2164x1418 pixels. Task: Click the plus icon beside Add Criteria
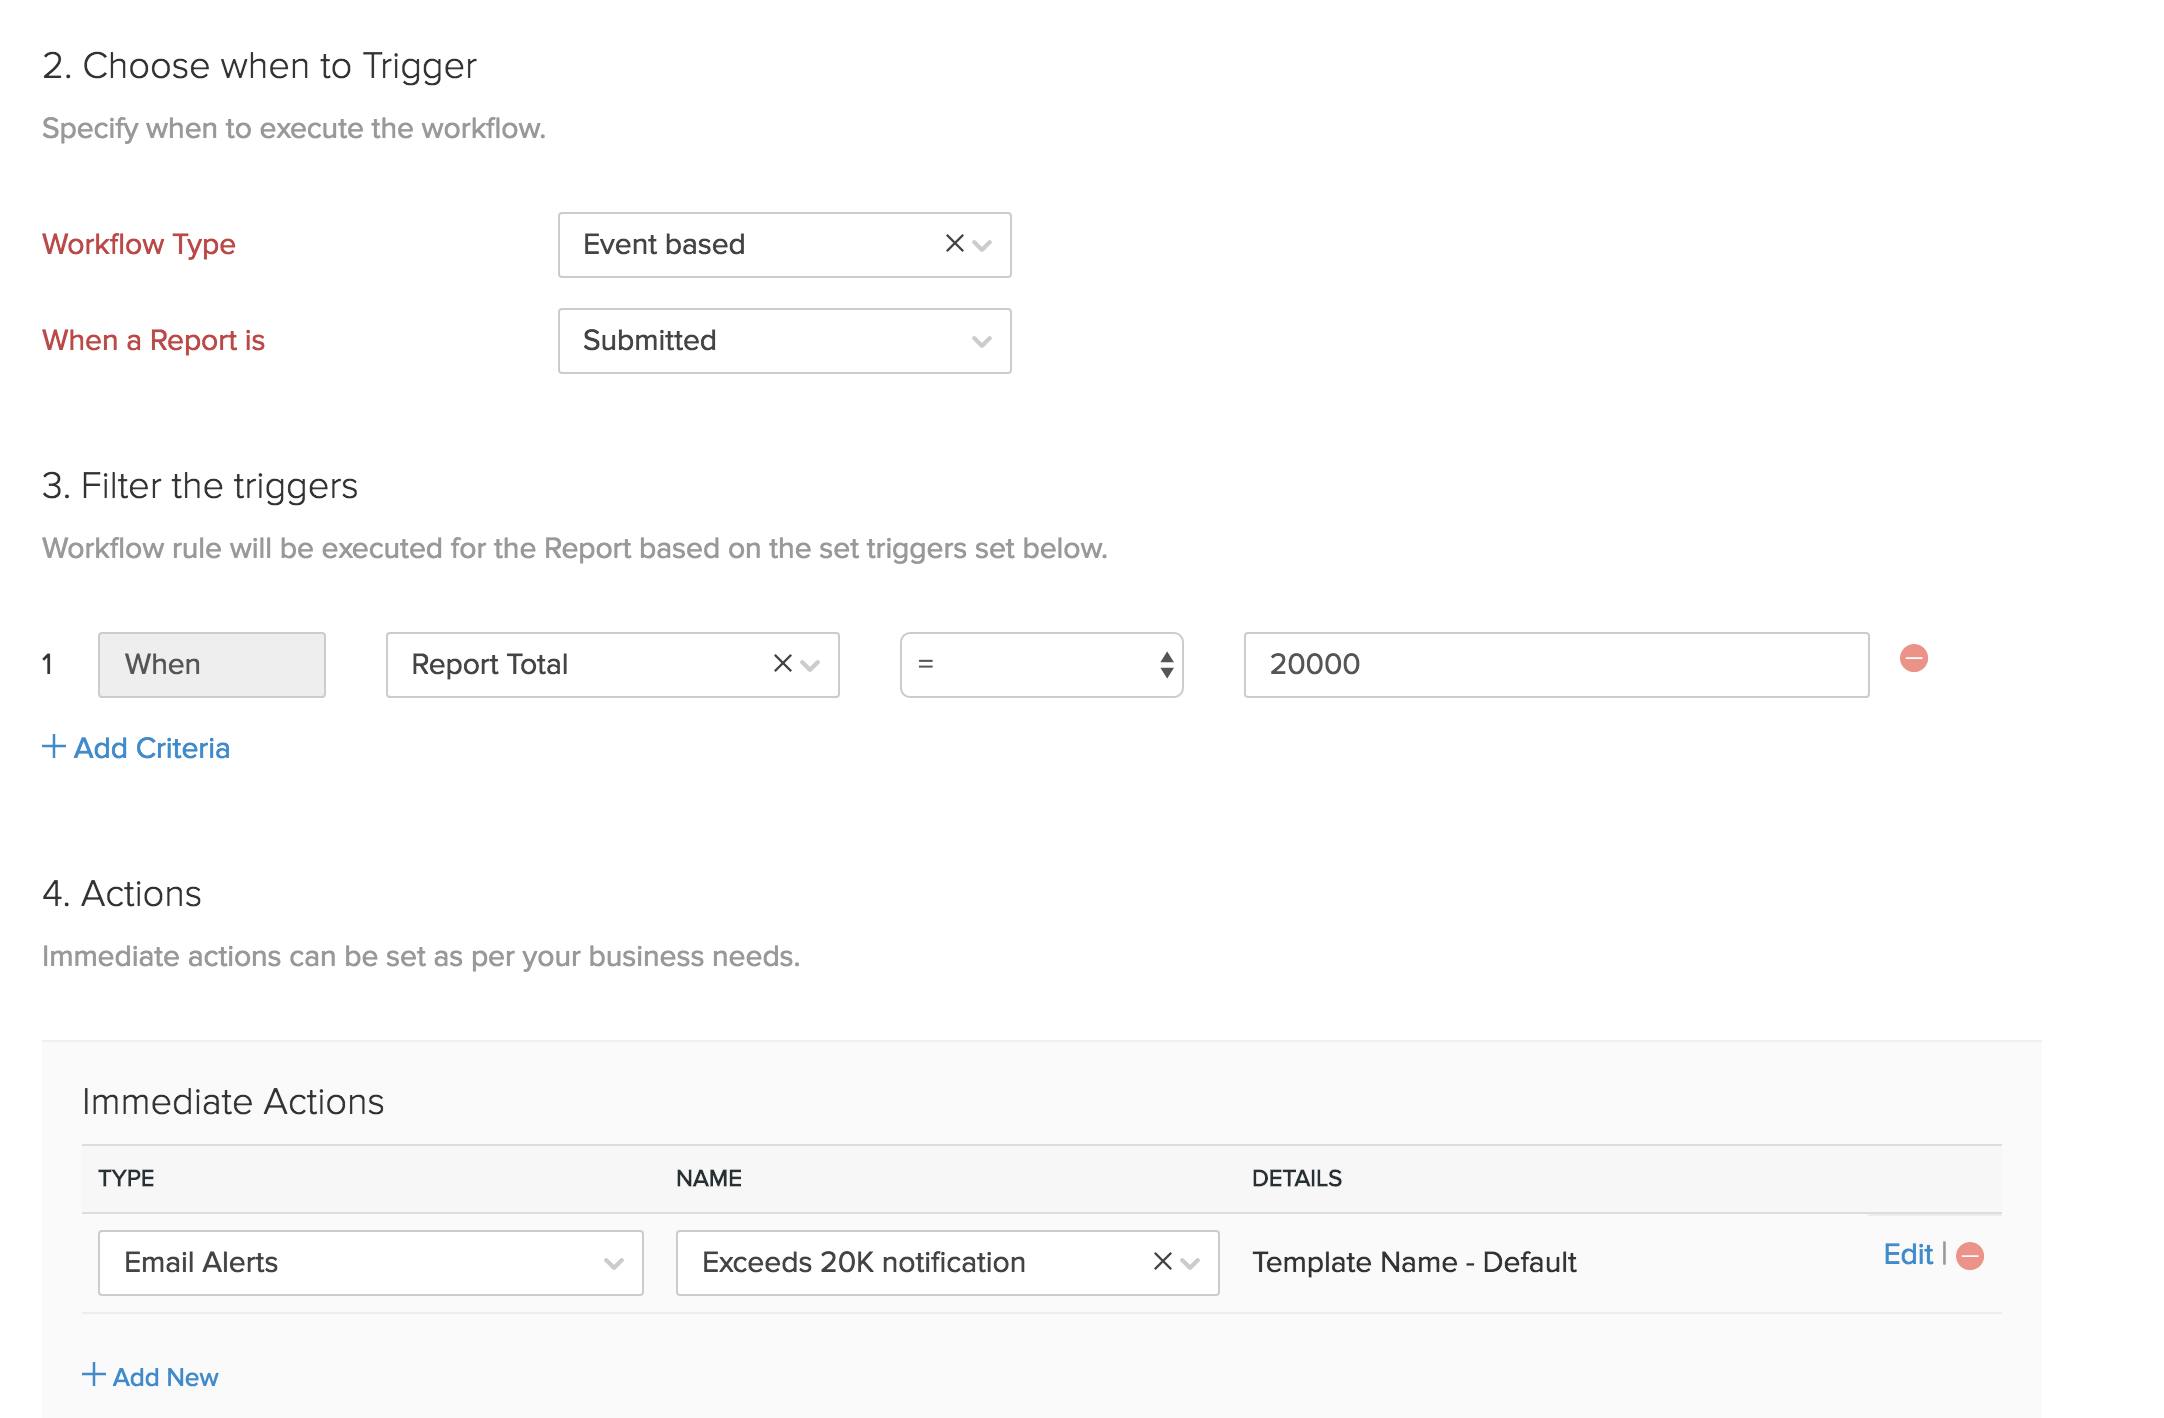coord(54,747)
